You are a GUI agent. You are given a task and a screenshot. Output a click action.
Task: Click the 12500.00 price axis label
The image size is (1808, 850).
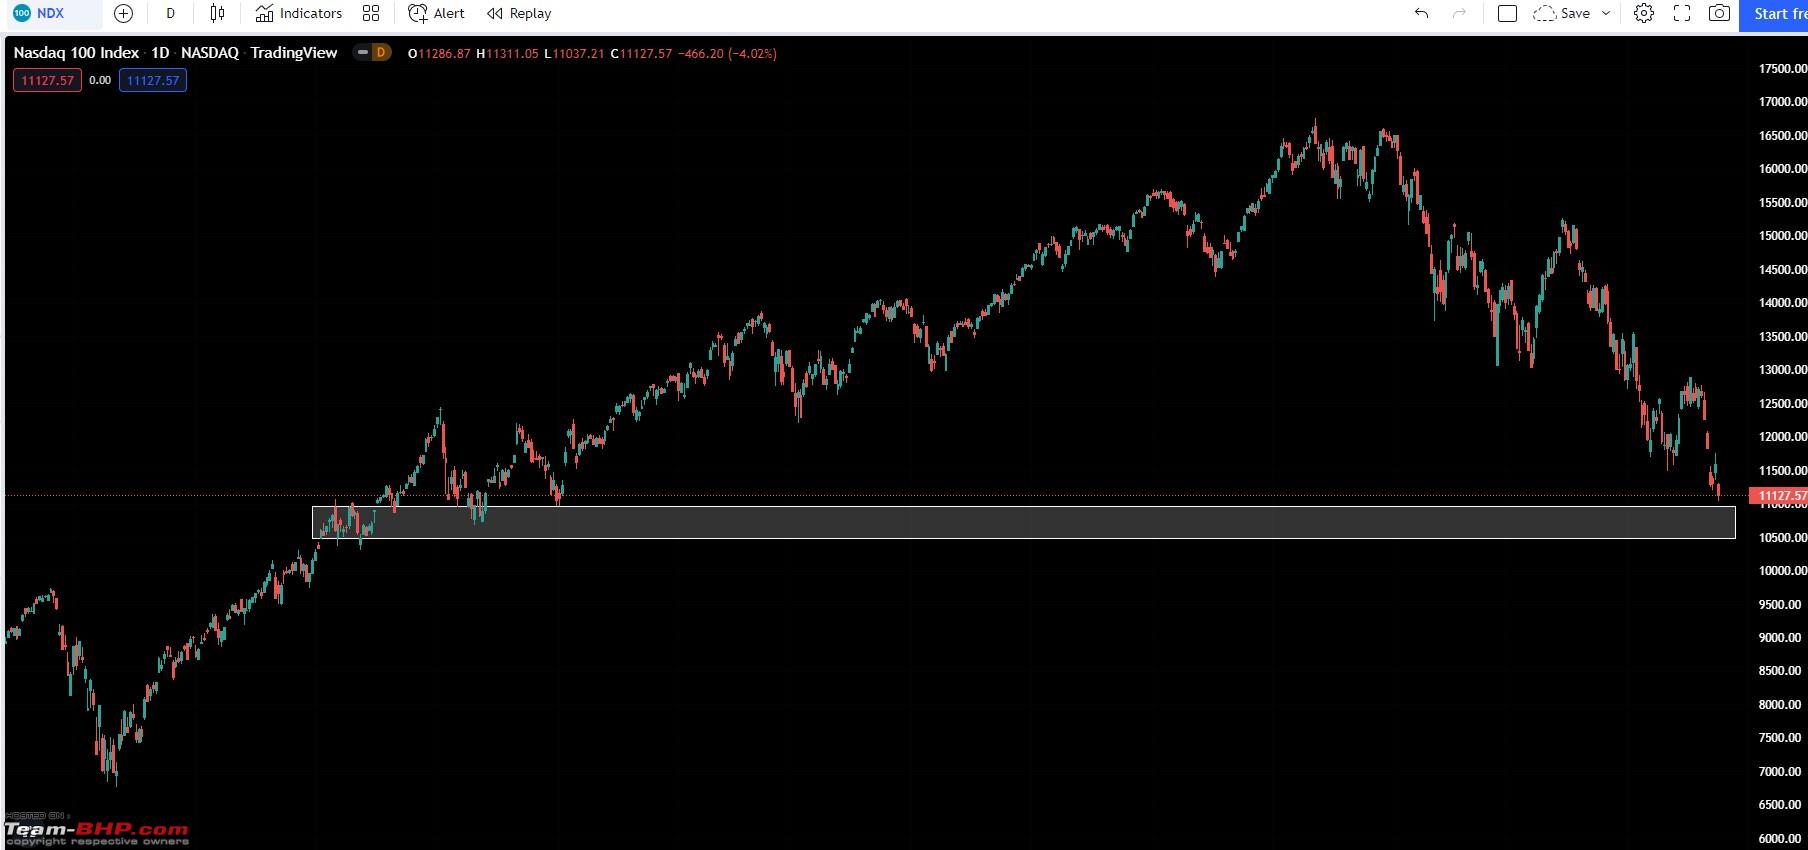point(1782,404)
